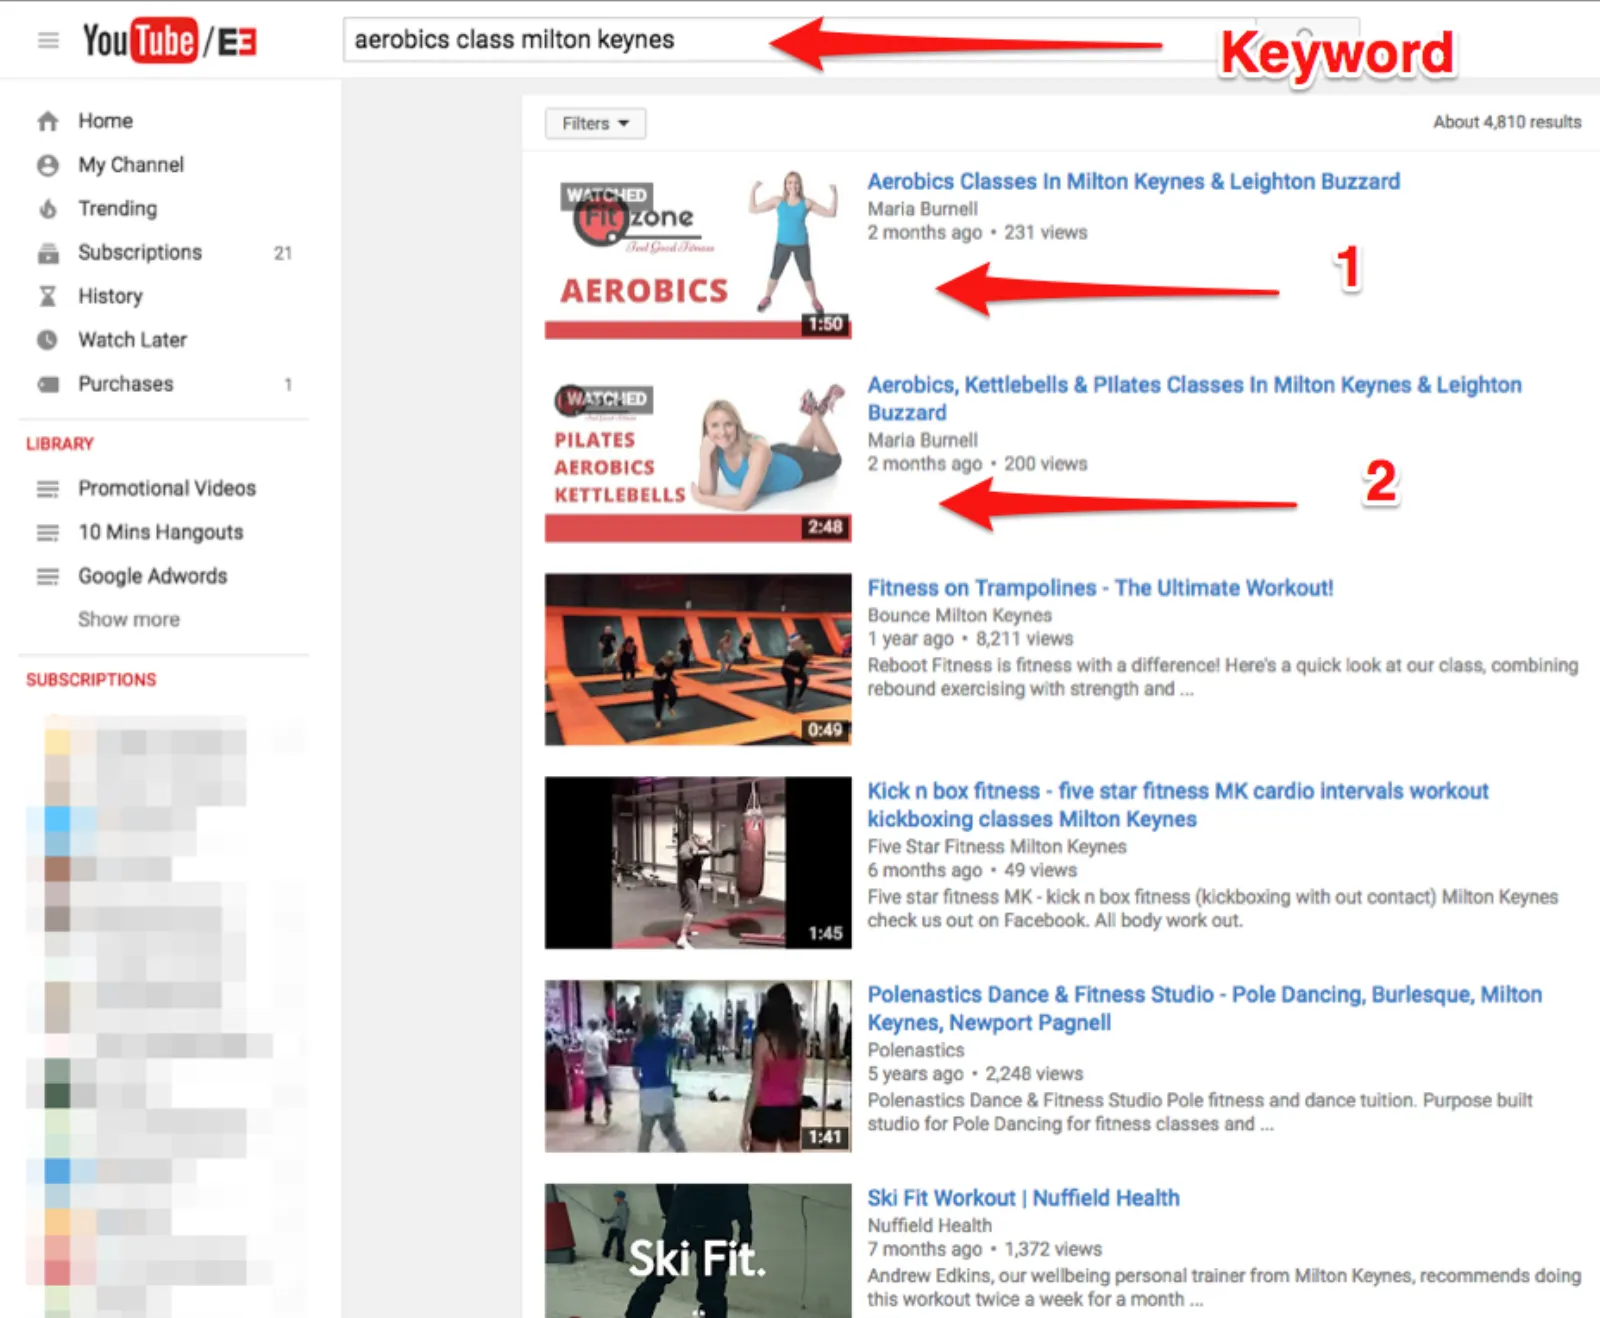This screenshot has height=1318, width=1600.
Task: Open Polenastics Dance & Fitness Studio title
Action: coord(1204,1008)
